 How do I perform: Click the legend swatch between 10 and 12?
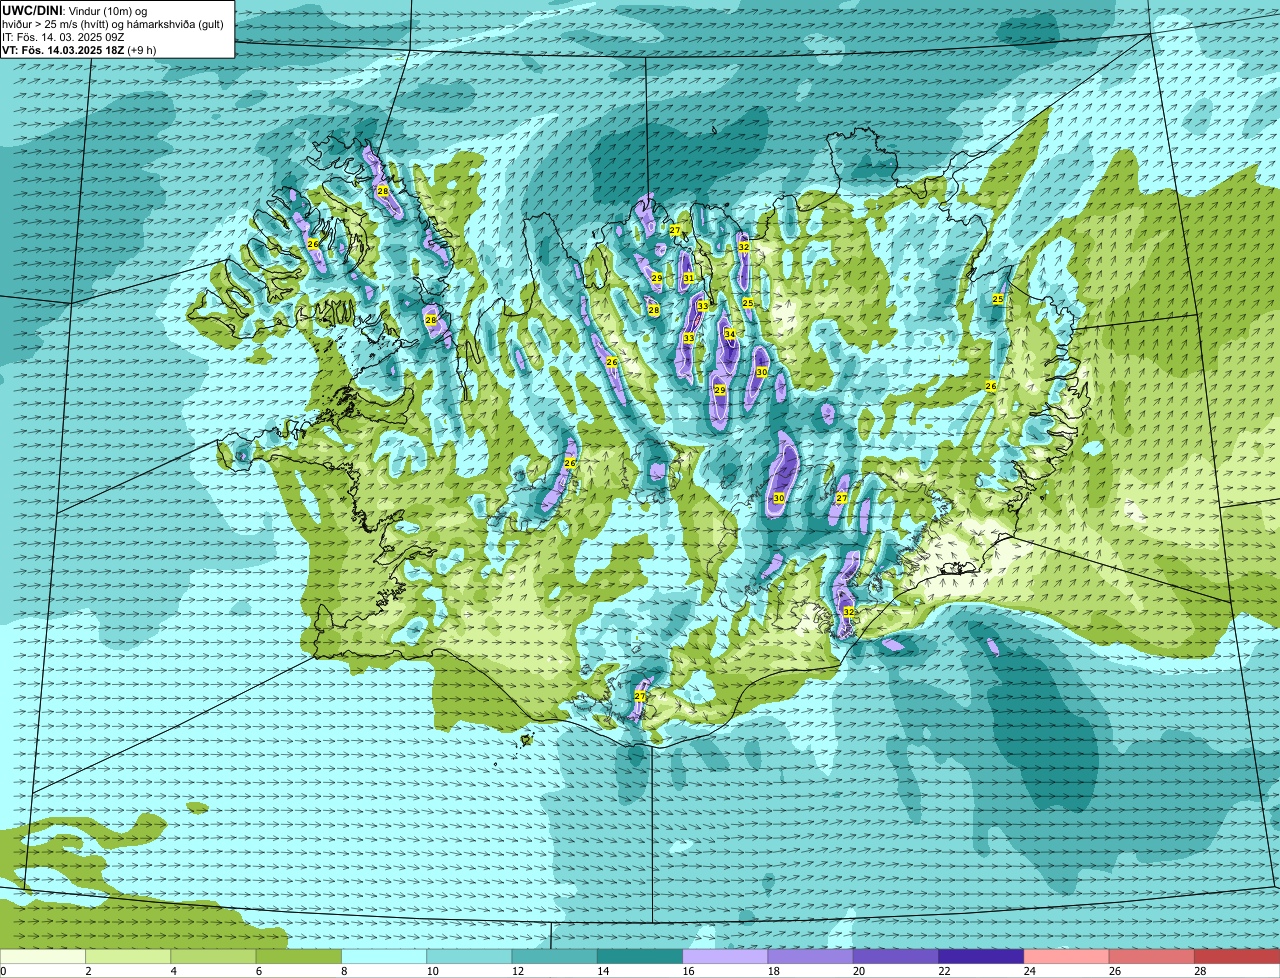coord(469,956)
